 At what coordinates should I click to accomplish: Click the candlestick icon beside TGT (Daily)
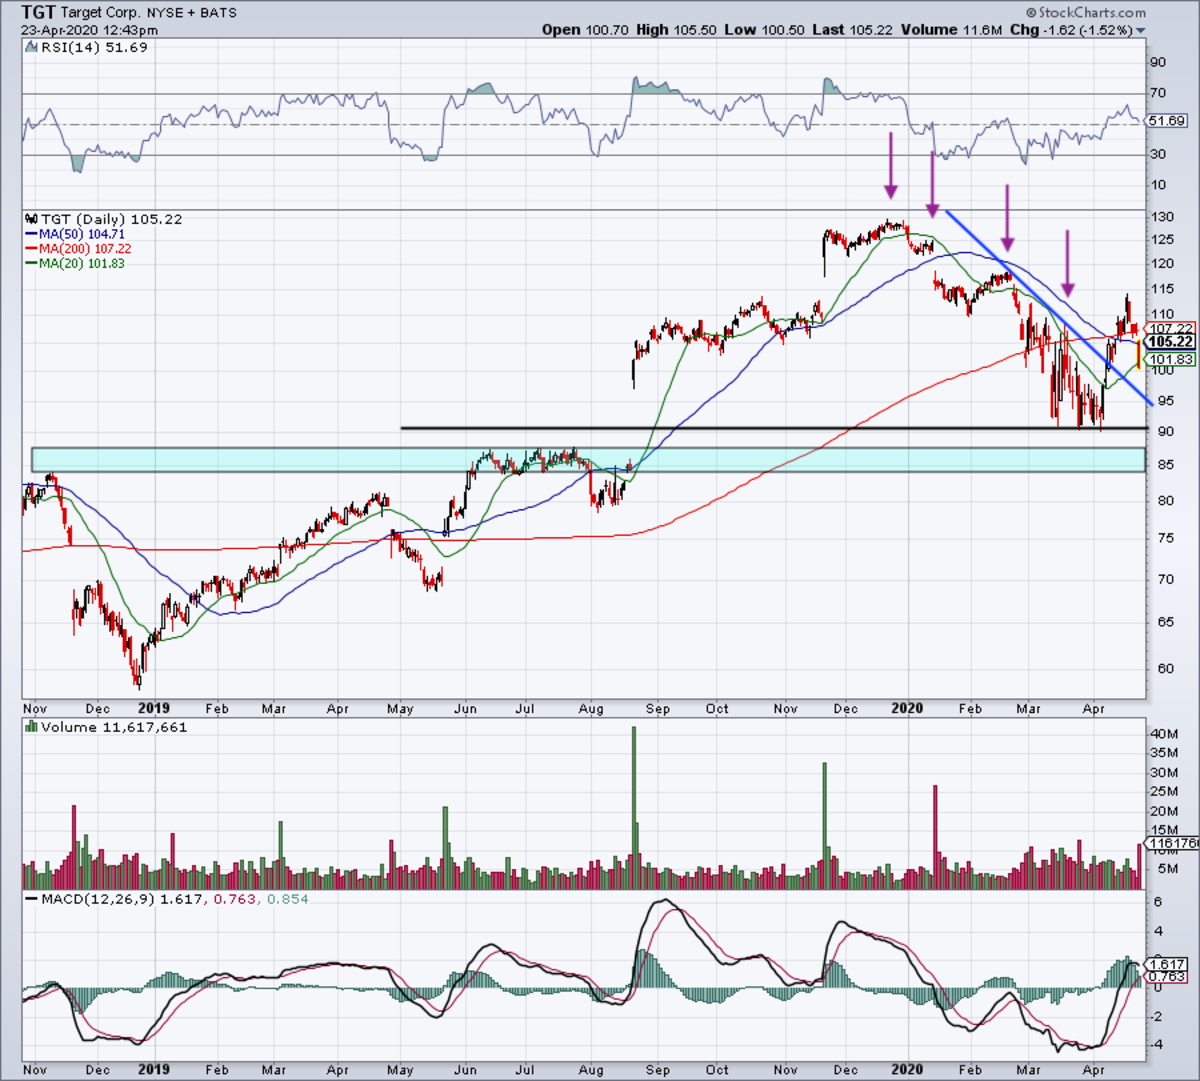pyautogui.click(x=29, y=219)
